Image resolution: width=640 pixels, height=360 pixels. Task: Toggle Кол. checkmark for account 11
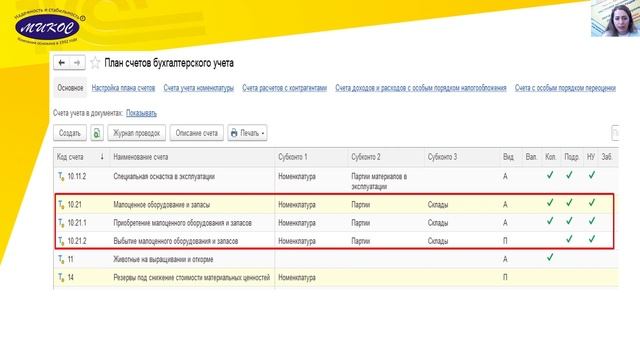550,258
